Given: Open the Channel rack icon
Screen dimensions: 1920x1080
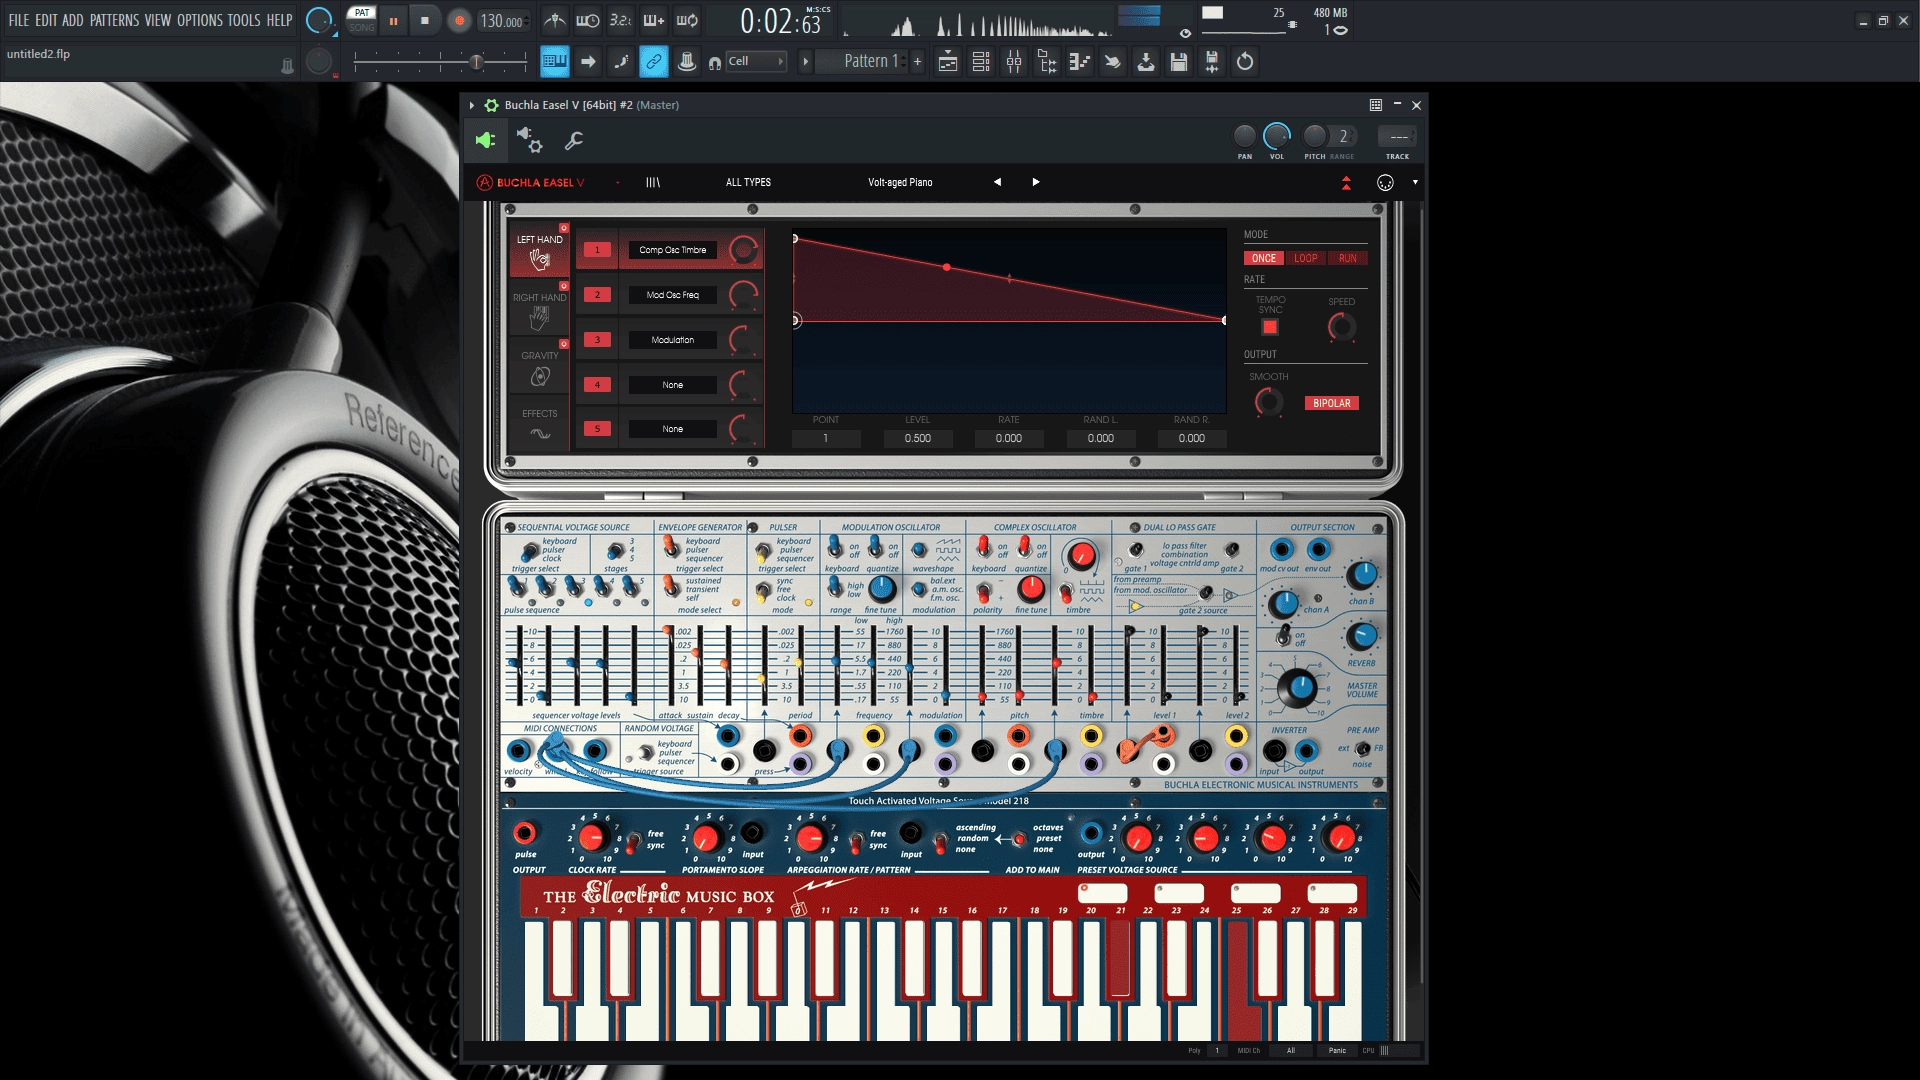Looking at the screenshot, I should (981, 62).
